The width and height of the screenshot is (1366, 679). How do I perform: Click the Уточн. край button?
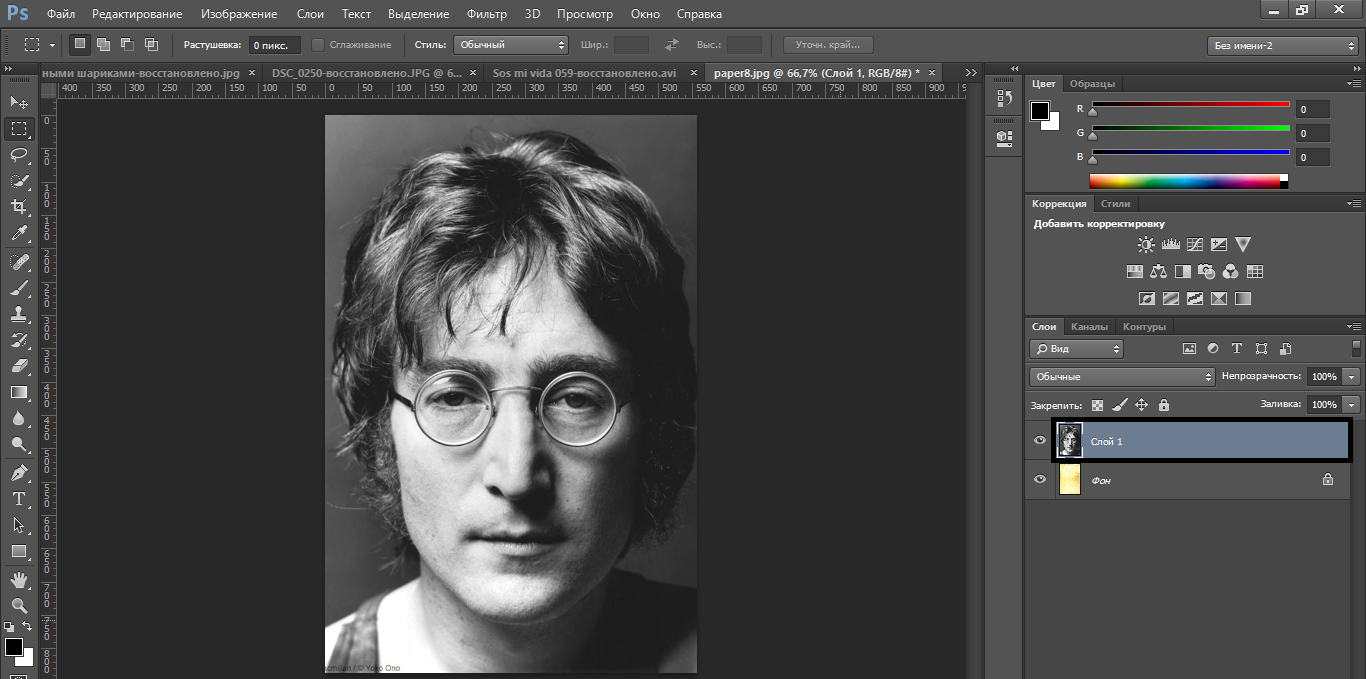click(x=828, y=45)
